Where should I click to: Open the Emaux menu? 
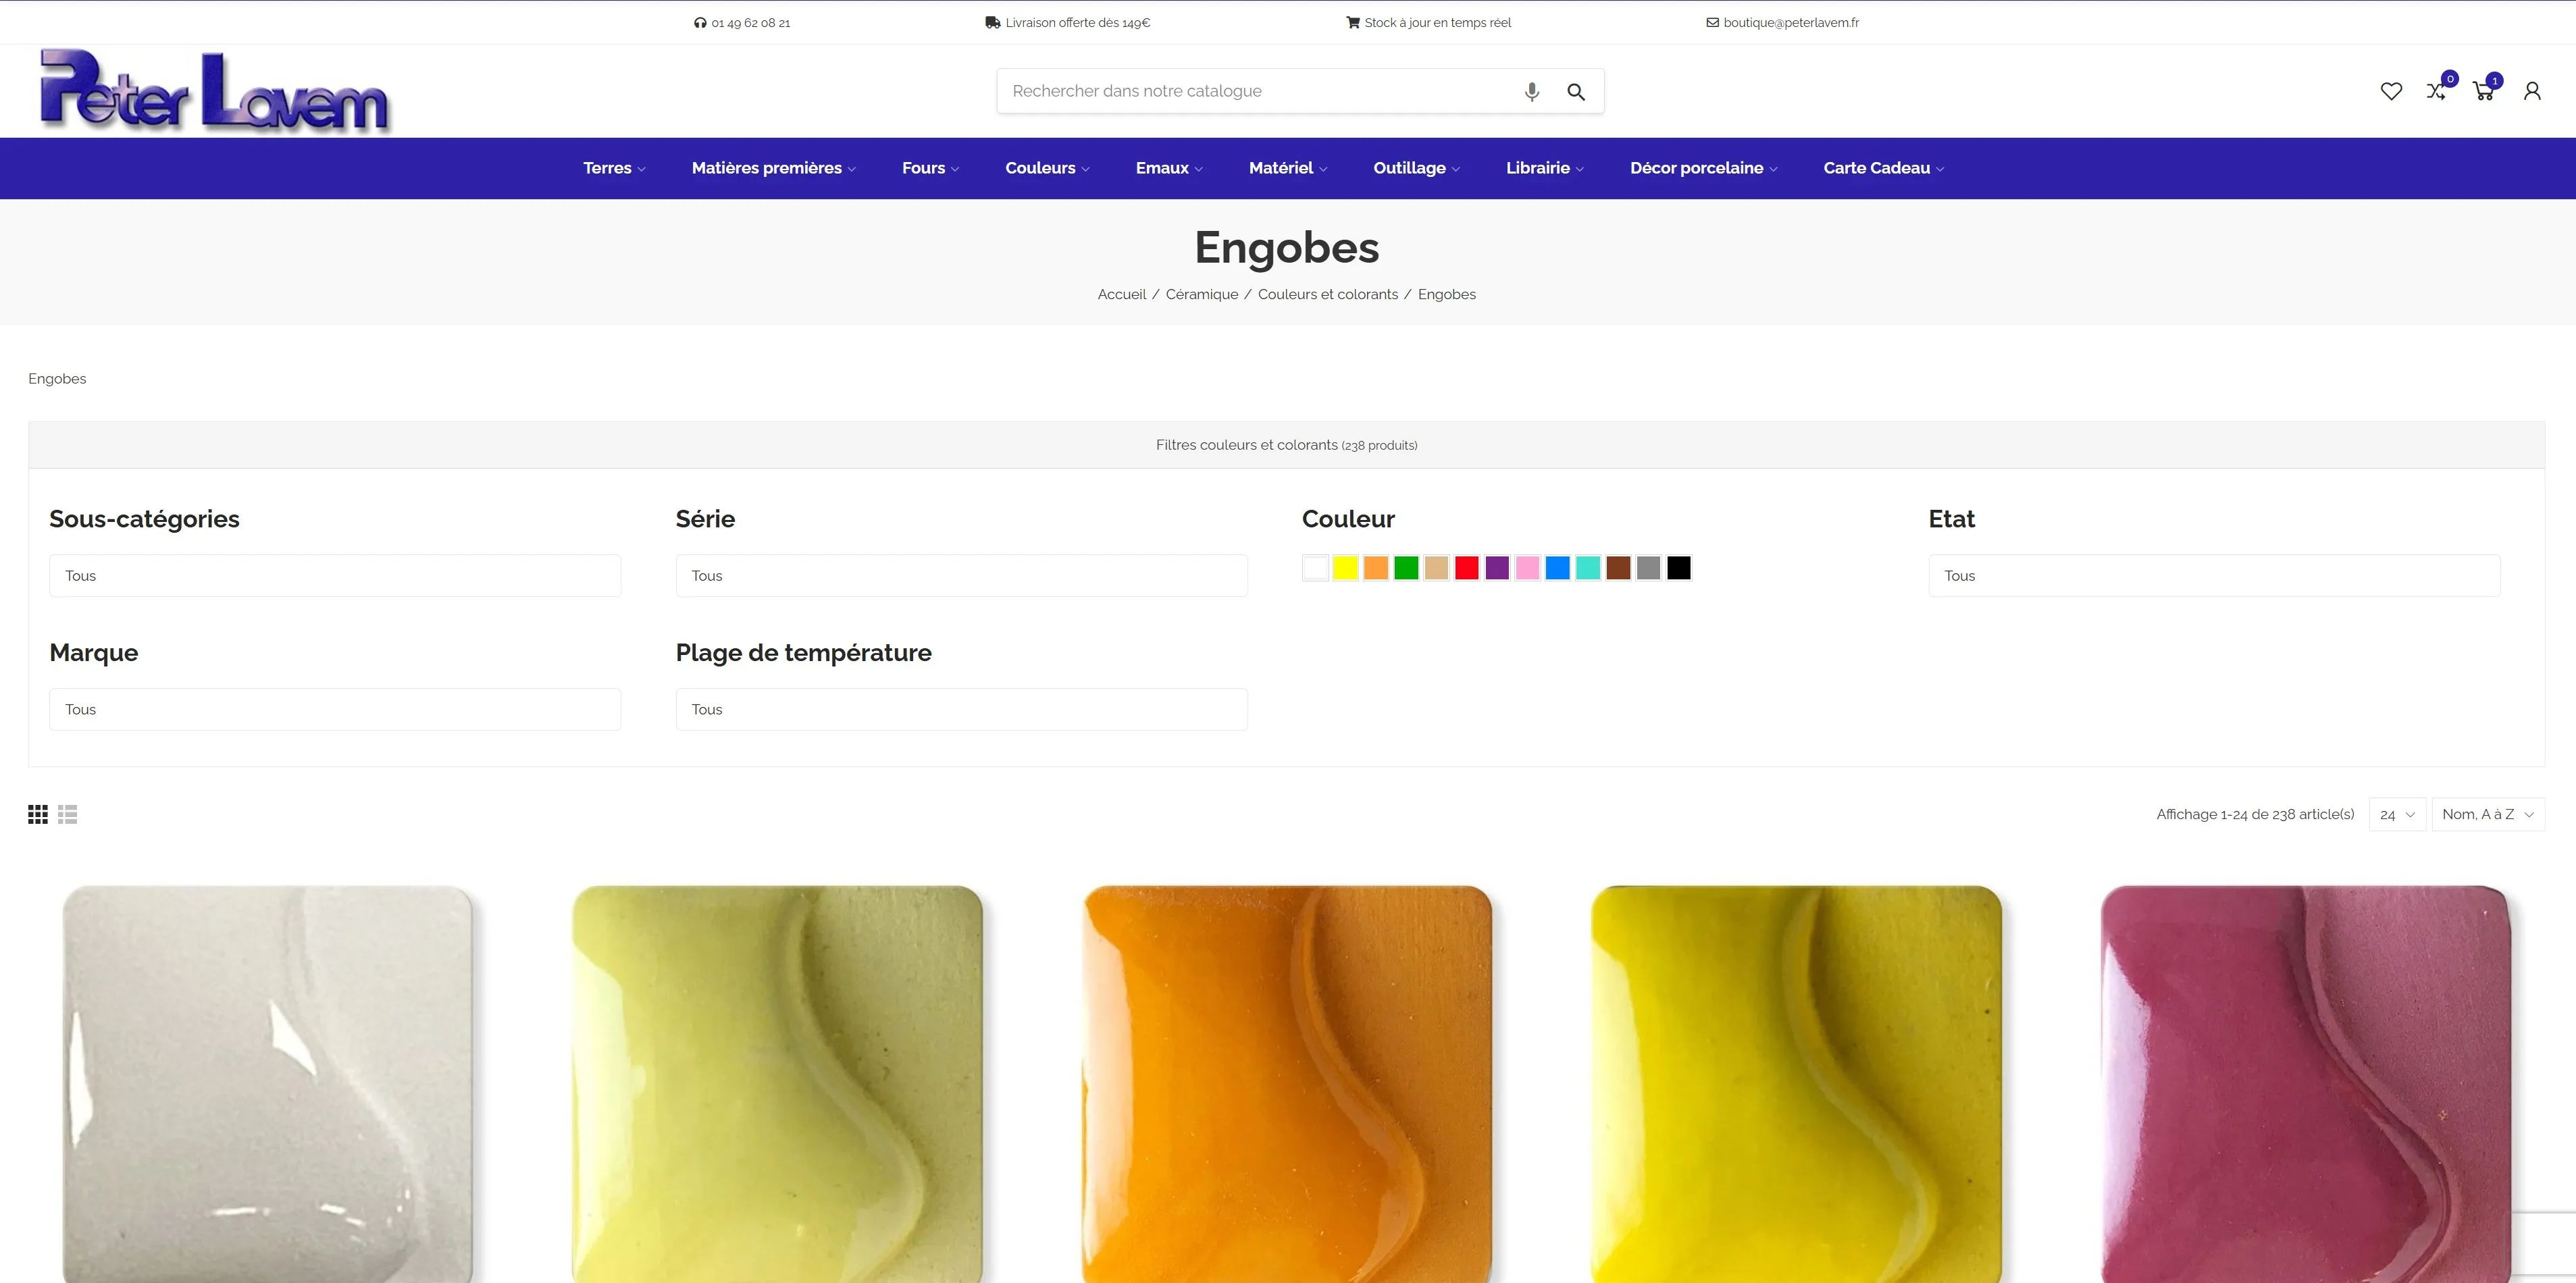coord(1169,168)
